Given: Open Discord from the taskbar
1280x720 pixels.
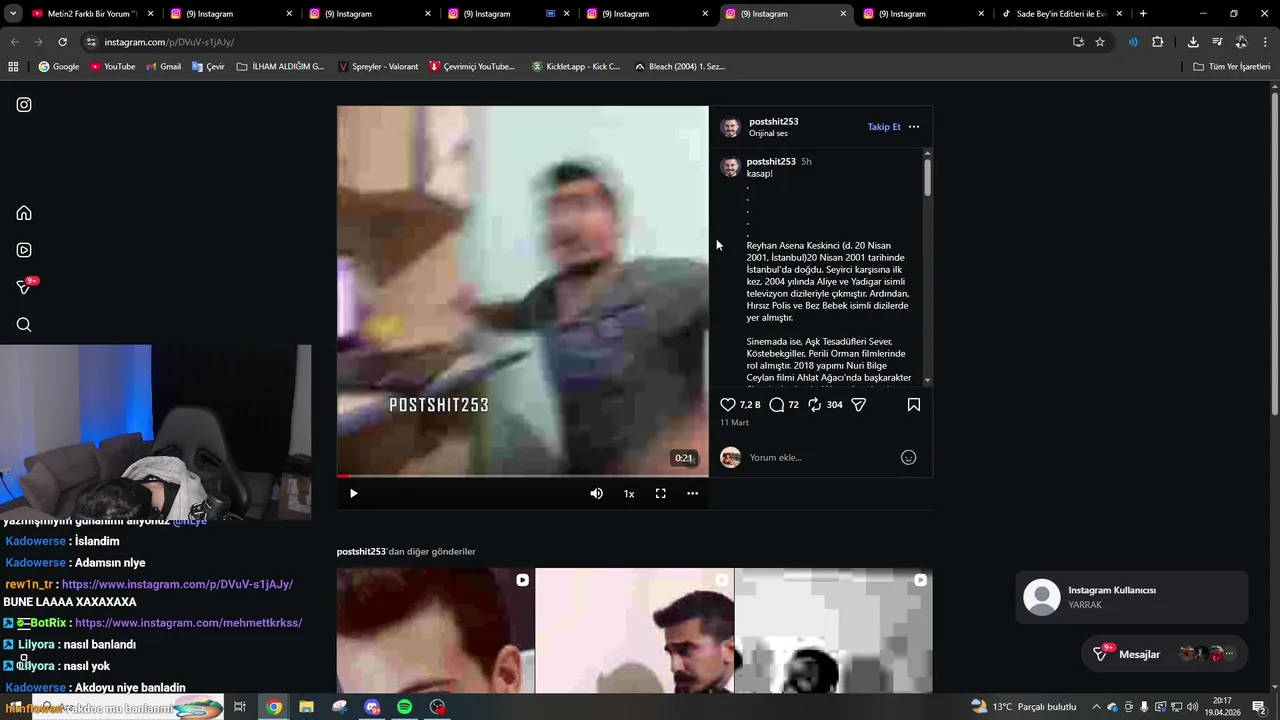Looking at the screenshot, I should click(371, 707).
